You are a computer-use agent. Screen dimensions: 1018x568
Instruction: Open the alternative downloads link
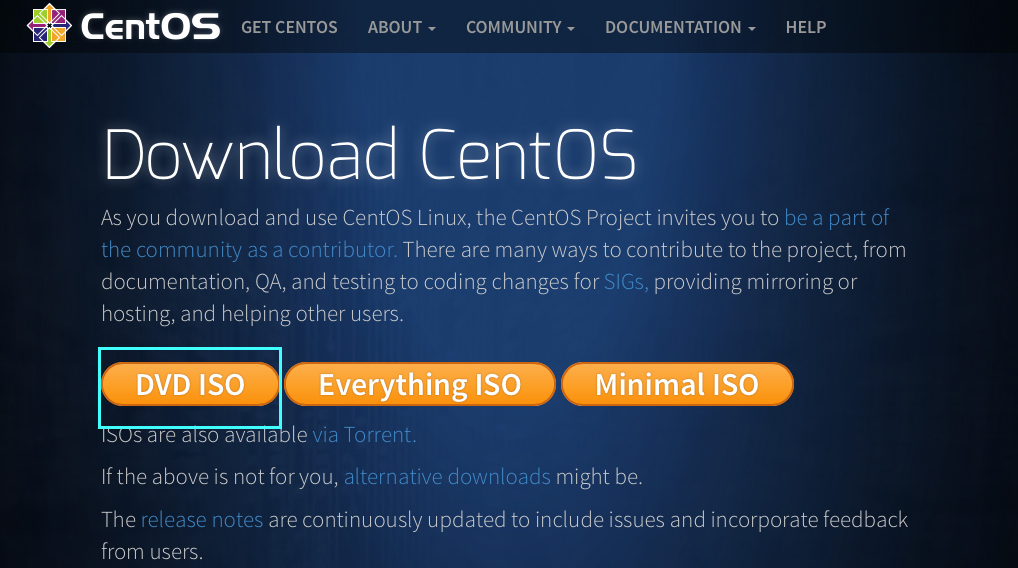coord(447,476)
